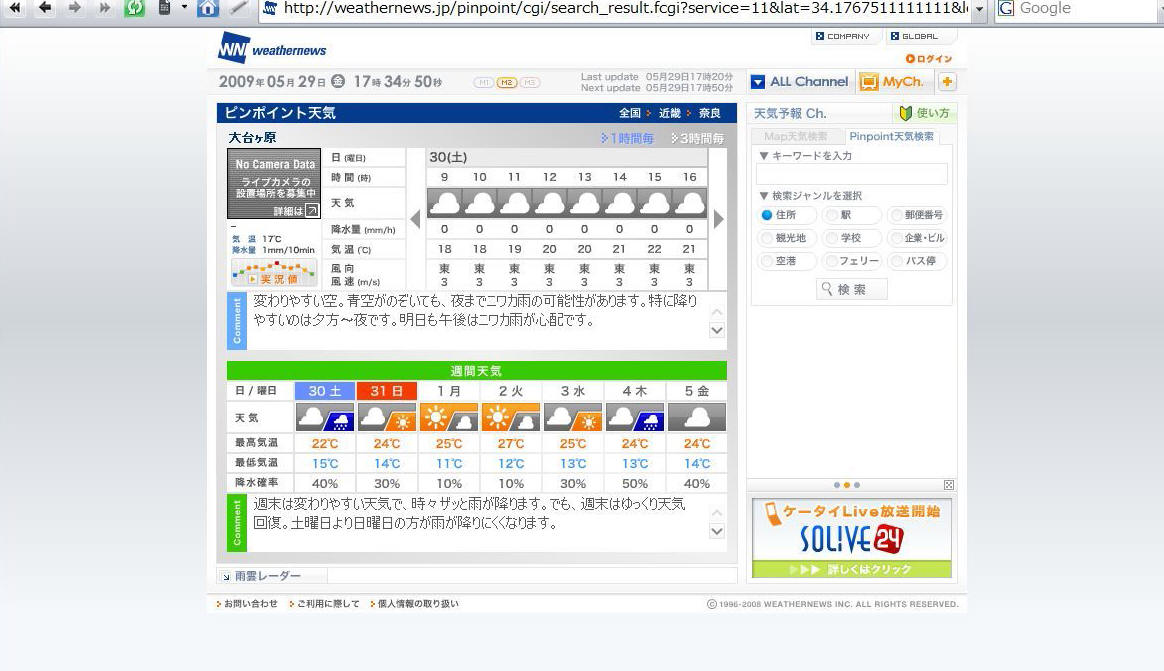
Task: Switch to the 1時間毎 hourly view
Action: click(x=627, y=138)
